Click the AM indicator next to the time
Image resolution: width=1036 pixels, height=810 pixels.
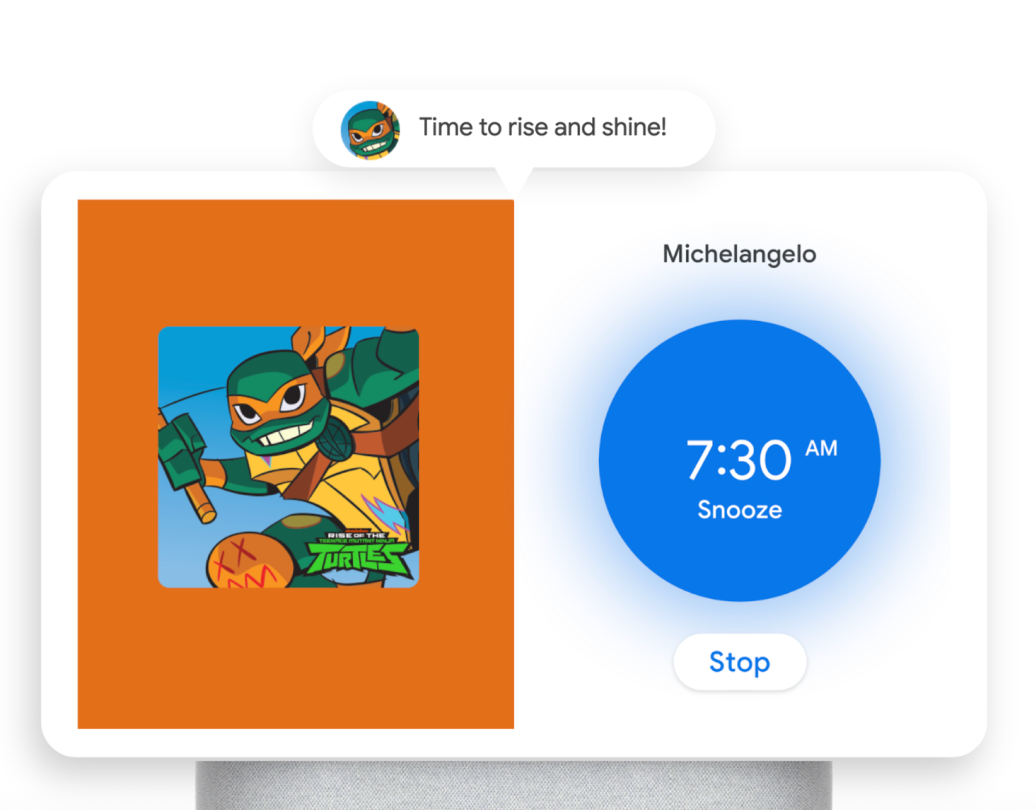tap(821, 449)
